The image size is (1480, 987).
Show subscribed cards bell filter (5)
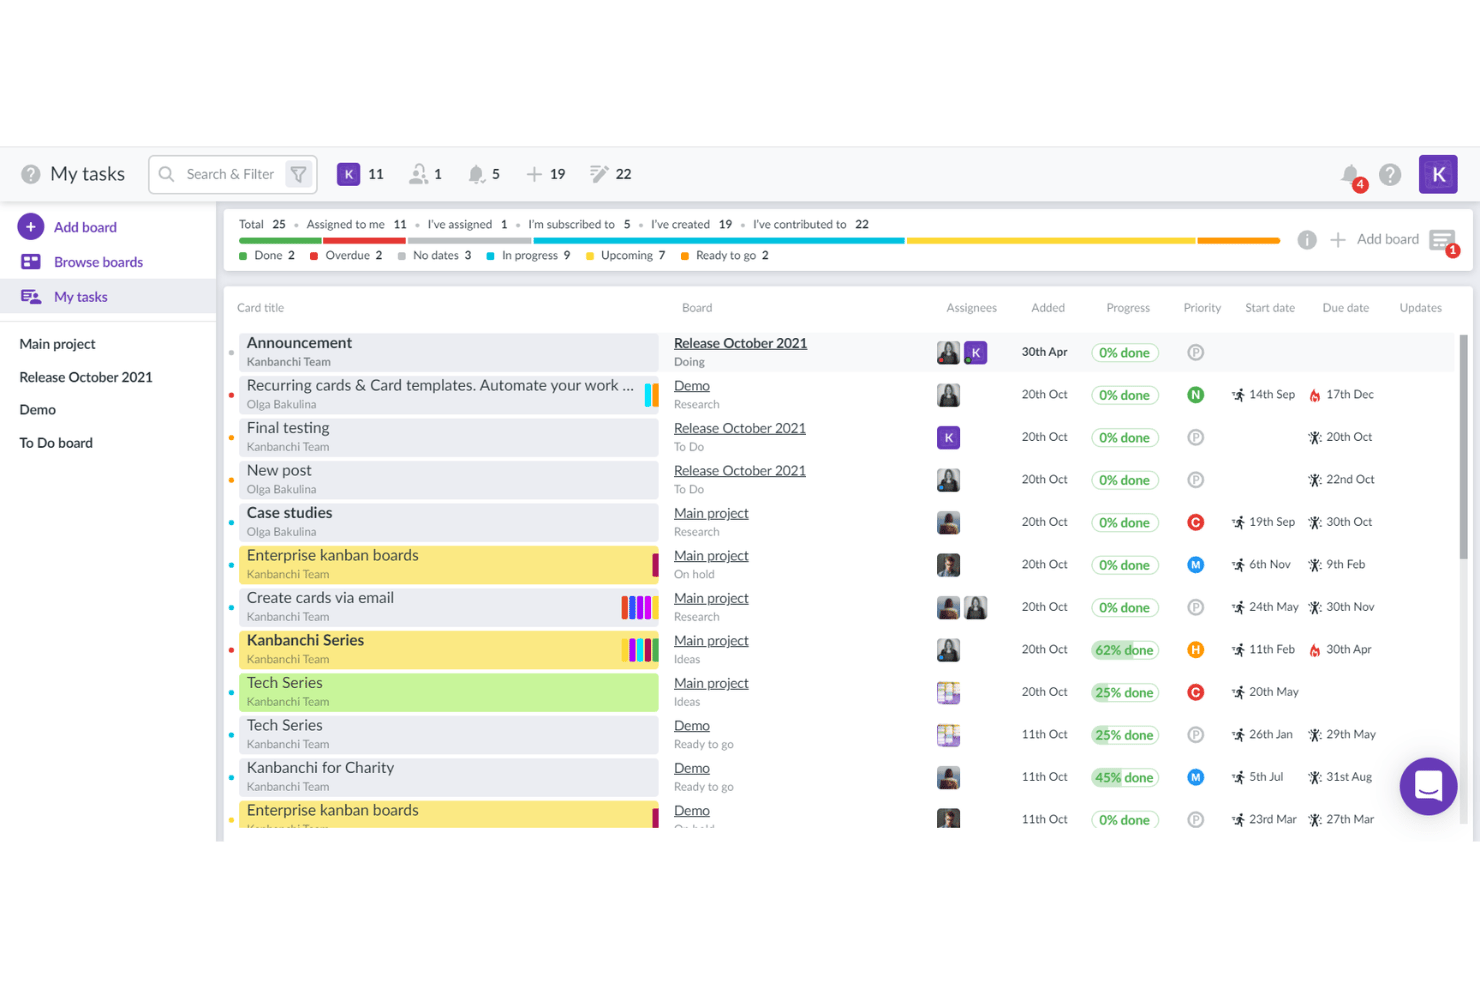pyautogui.click(x=484, y=174)
